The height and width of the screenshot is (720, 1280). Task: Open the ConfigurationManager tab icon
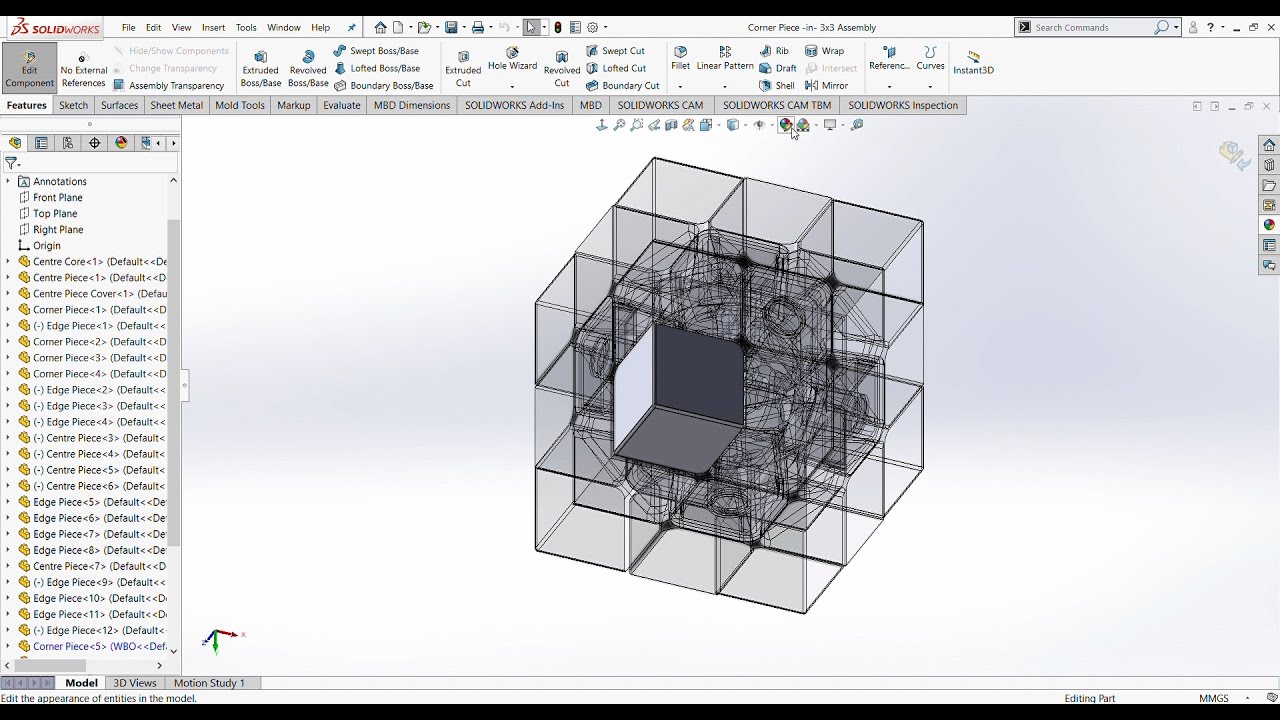(68, 143)
